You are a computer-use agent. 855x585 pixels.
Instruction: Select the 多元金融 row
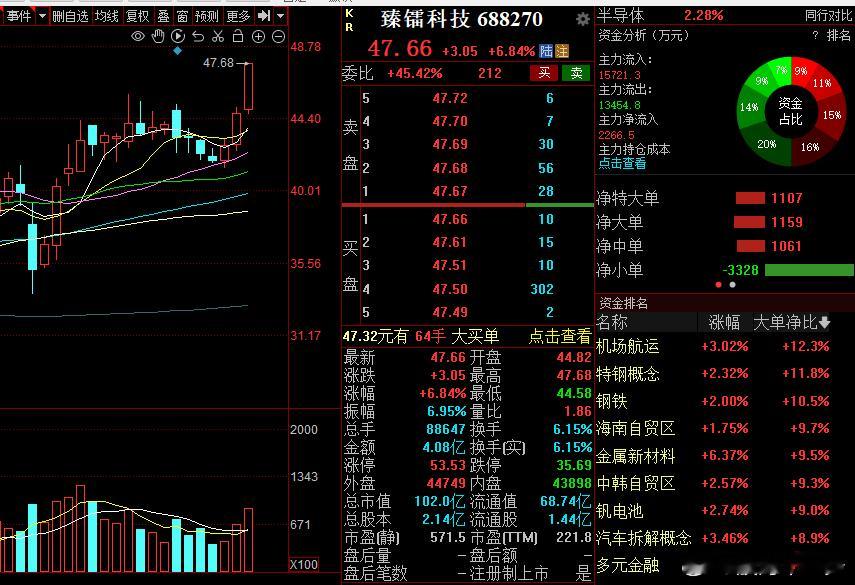click(724, 566)
